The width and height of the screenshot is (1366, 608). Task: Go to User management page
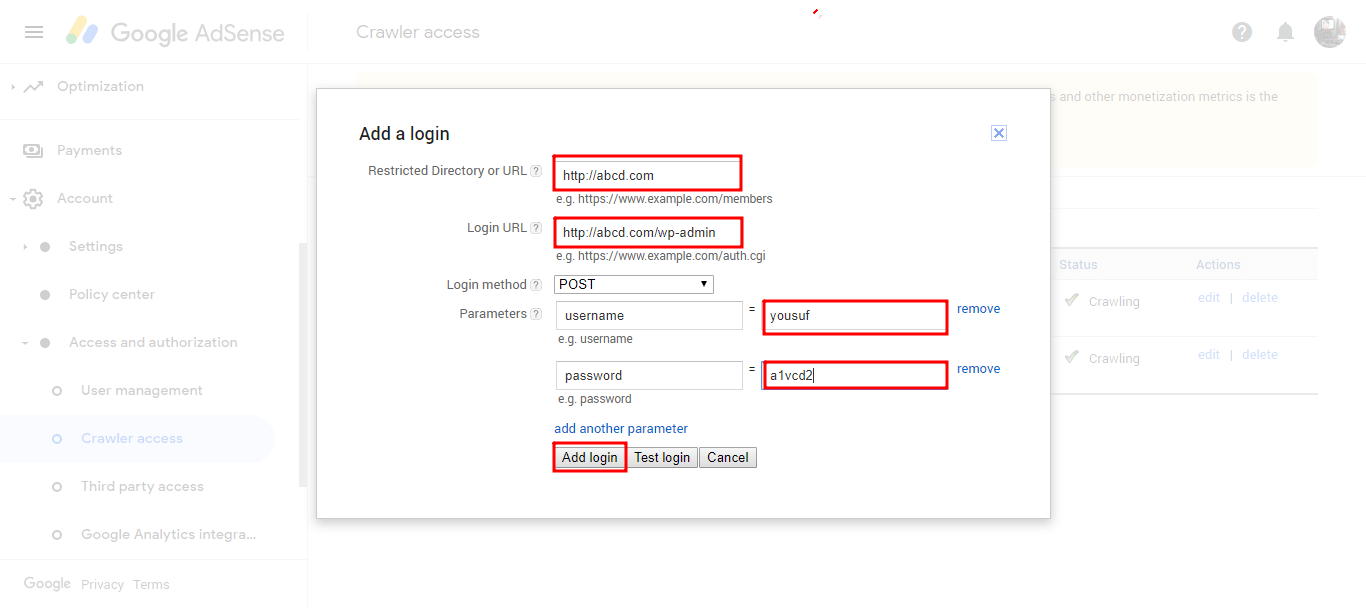pyautogui.click(x=141, y=391)
